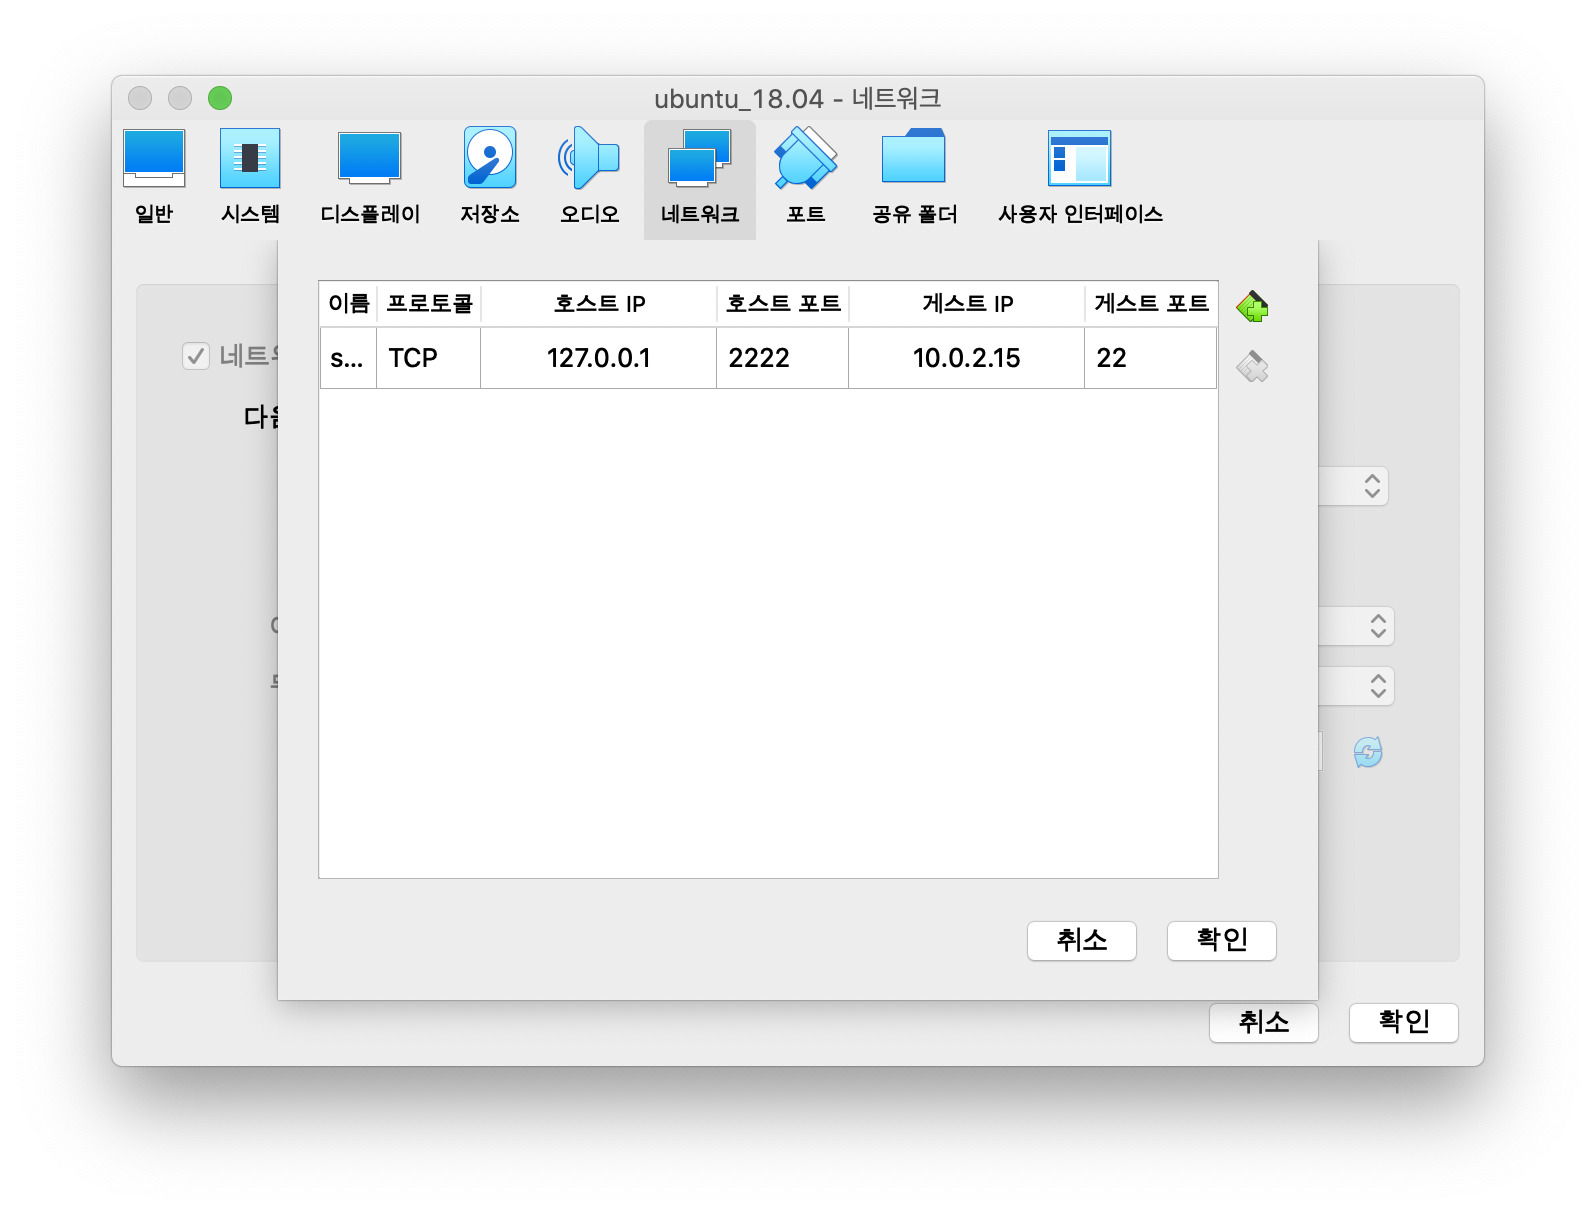1596x1214 pixels.
Task: Open the 오디오 (Audio) settings section
Action: click(x=590, y=178)
